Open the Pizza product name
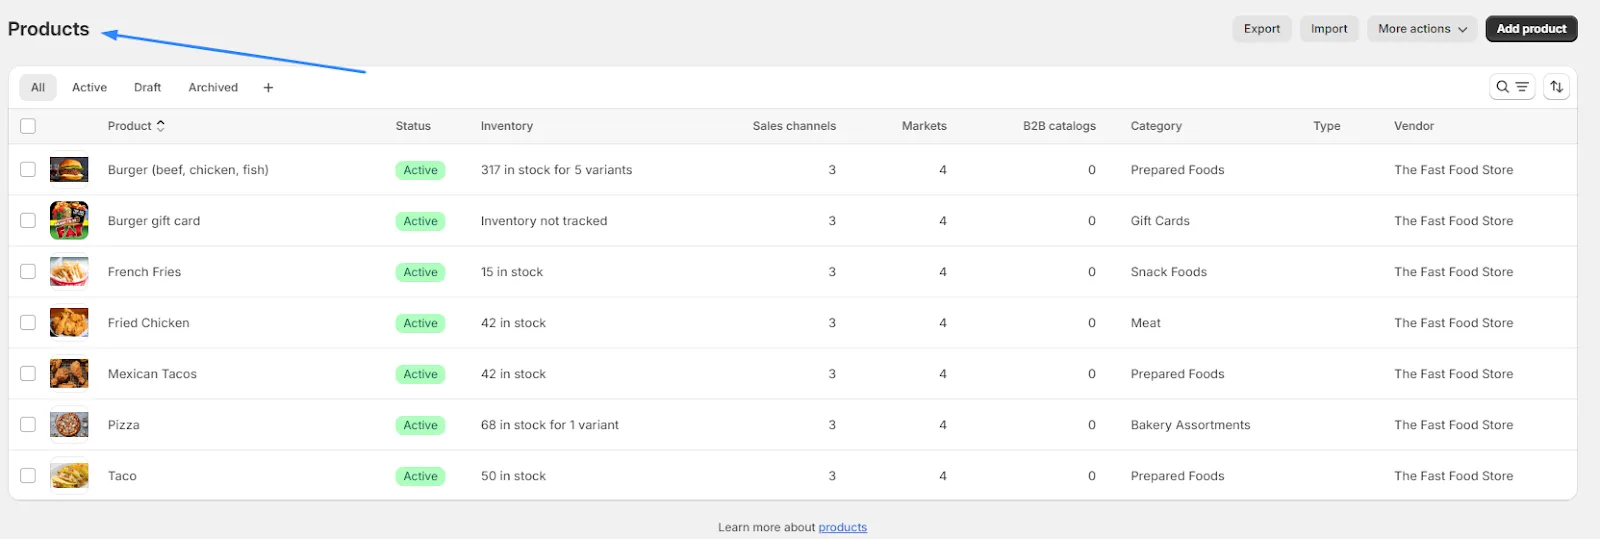This screenshot has width=1600, height=539. pos(123,425)
